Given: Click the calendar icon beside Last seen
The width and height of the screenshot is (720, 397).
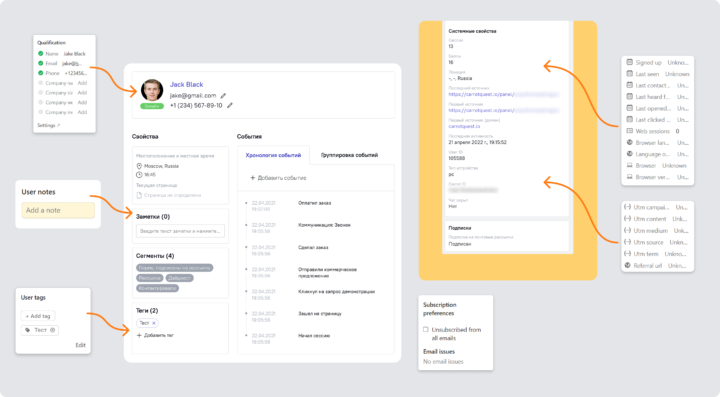Looking at the screenshot, I should [x=630, y=73].
